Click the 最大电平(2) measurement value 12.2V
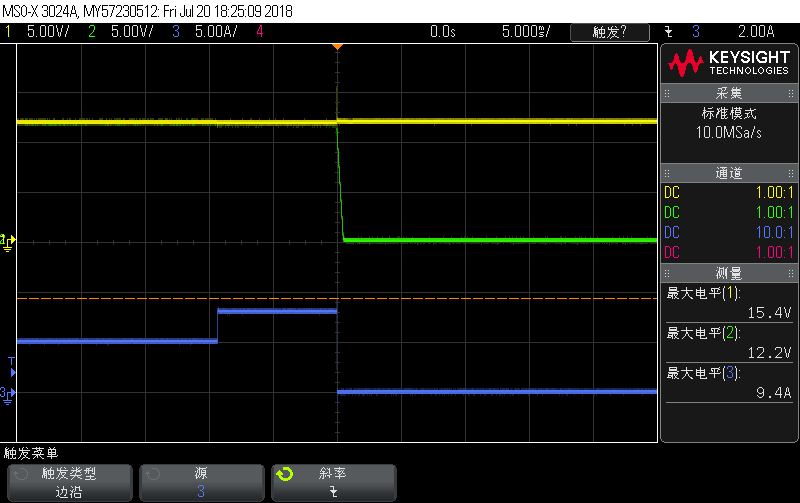 point(769,353)
